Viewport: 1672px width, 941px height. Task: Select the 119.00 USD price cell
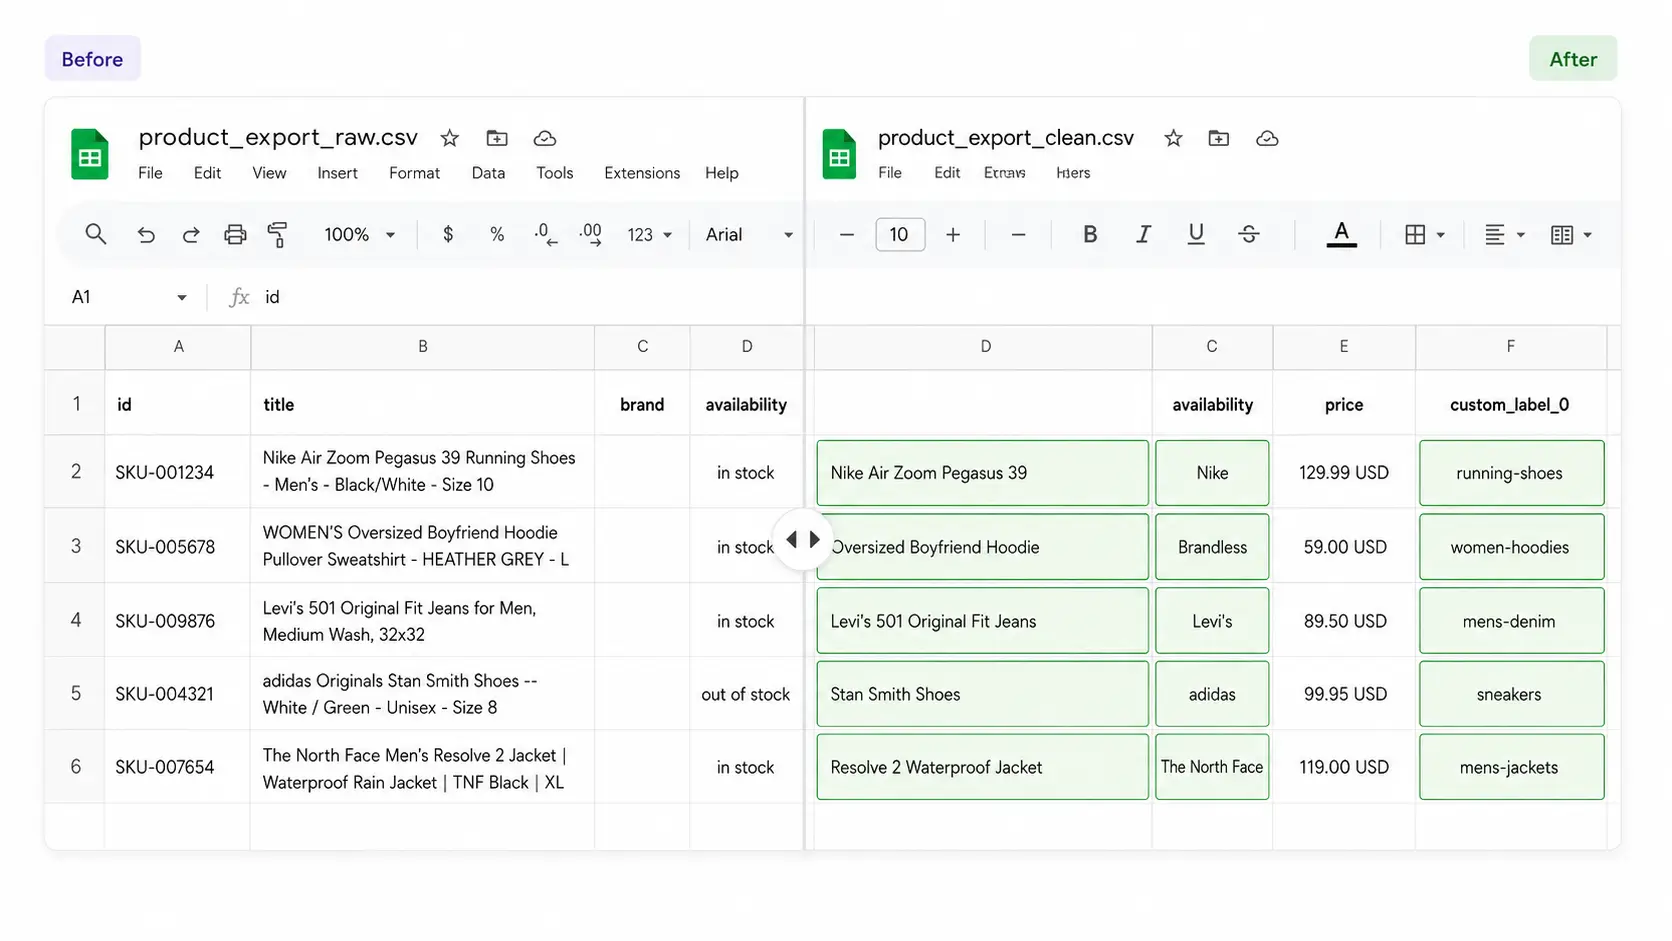point(1344,767)
